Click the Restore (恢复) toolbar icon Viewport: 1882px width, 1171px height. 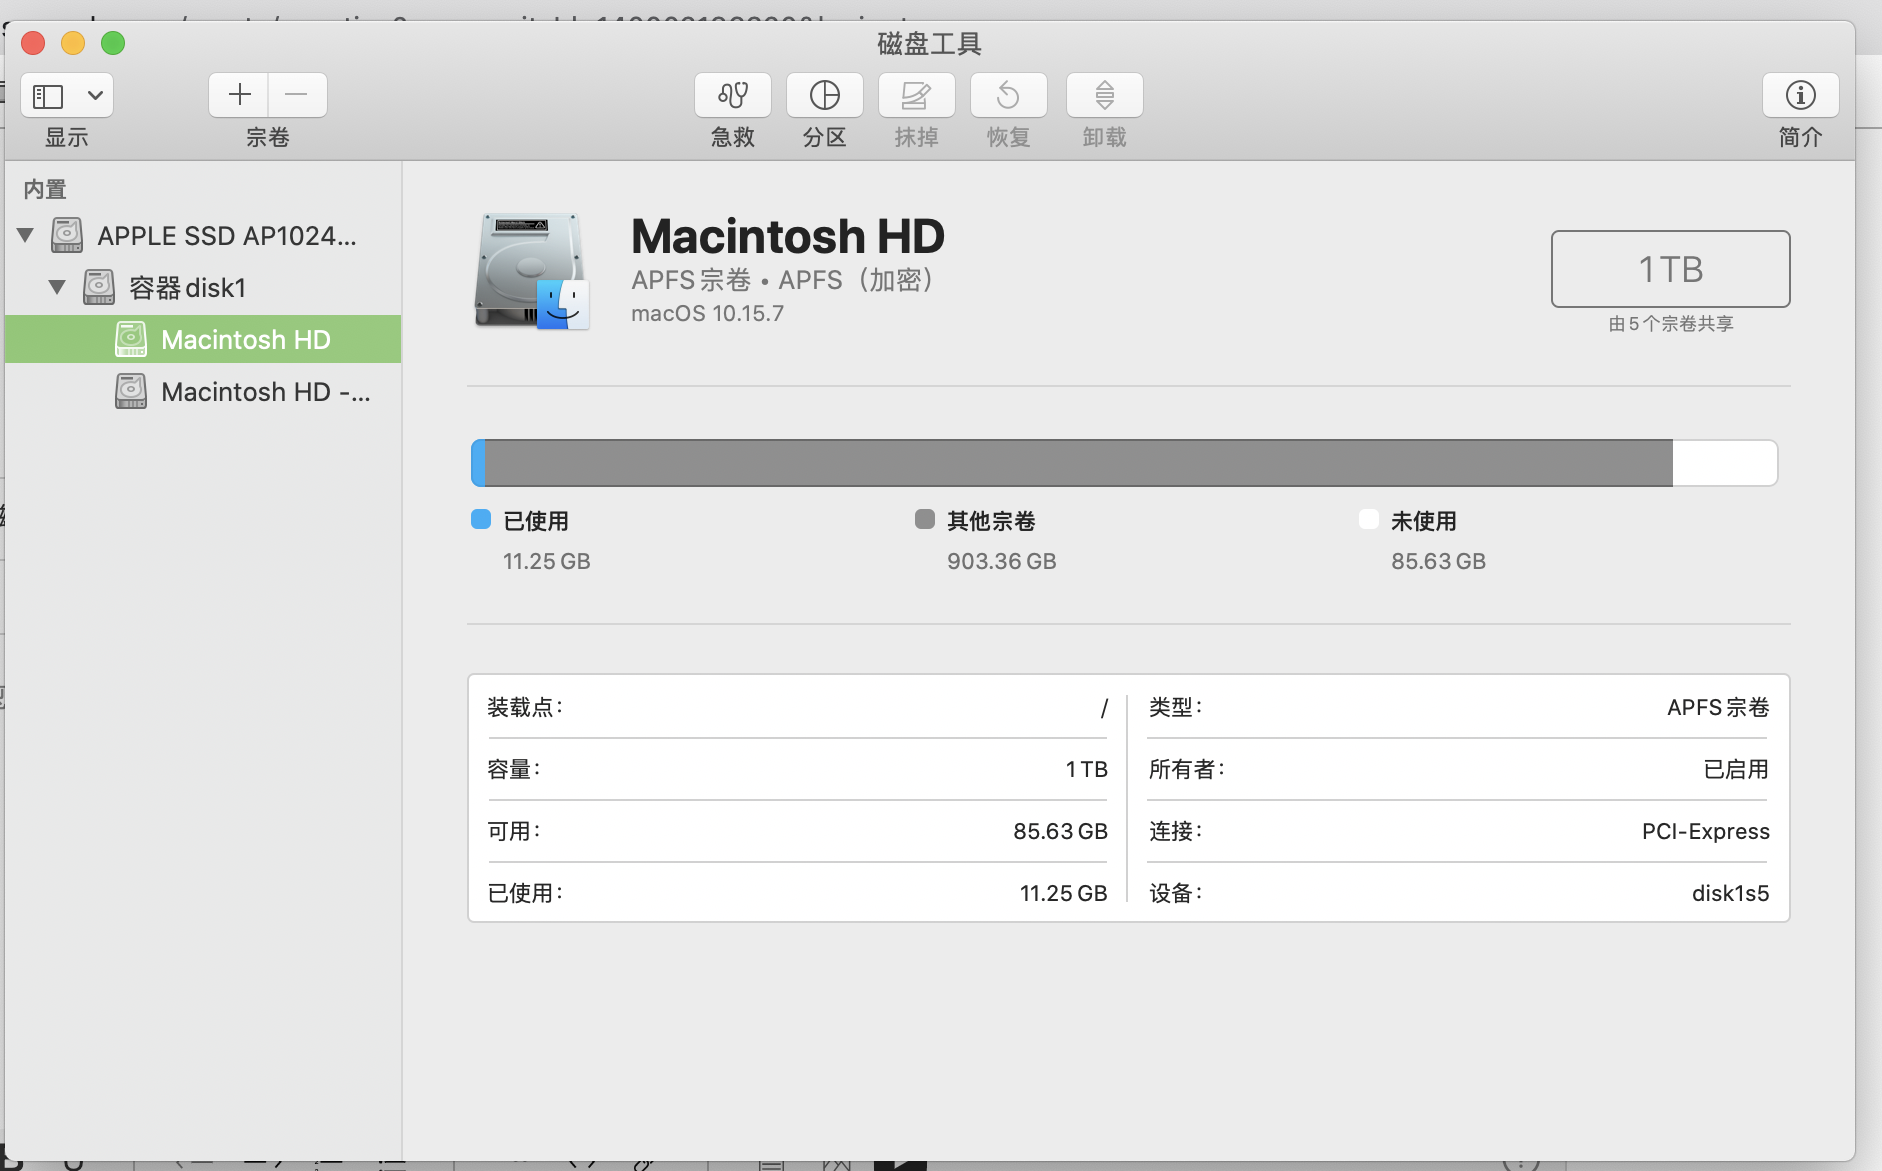pyautogui.click(x=1008, y=96)
